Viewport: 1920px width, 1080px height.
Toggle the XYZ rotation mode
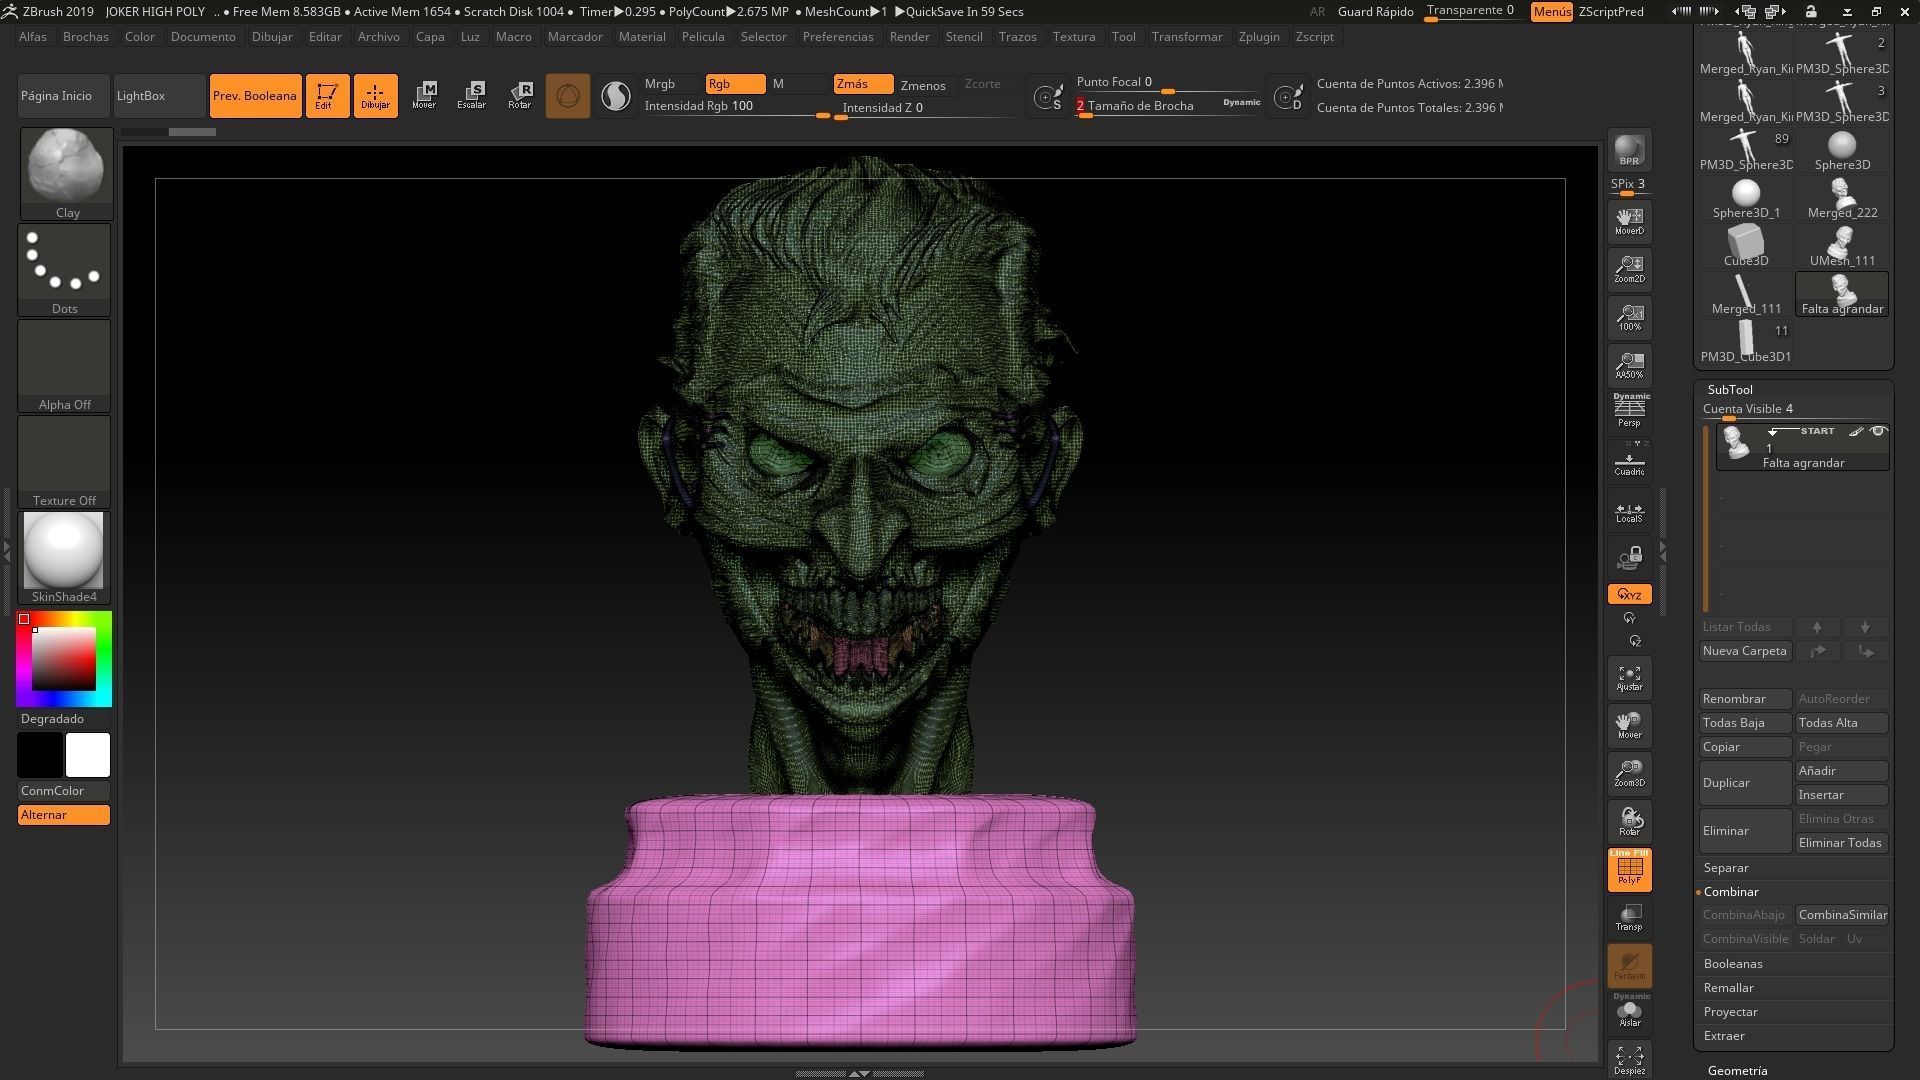(x=1629, y=594)
